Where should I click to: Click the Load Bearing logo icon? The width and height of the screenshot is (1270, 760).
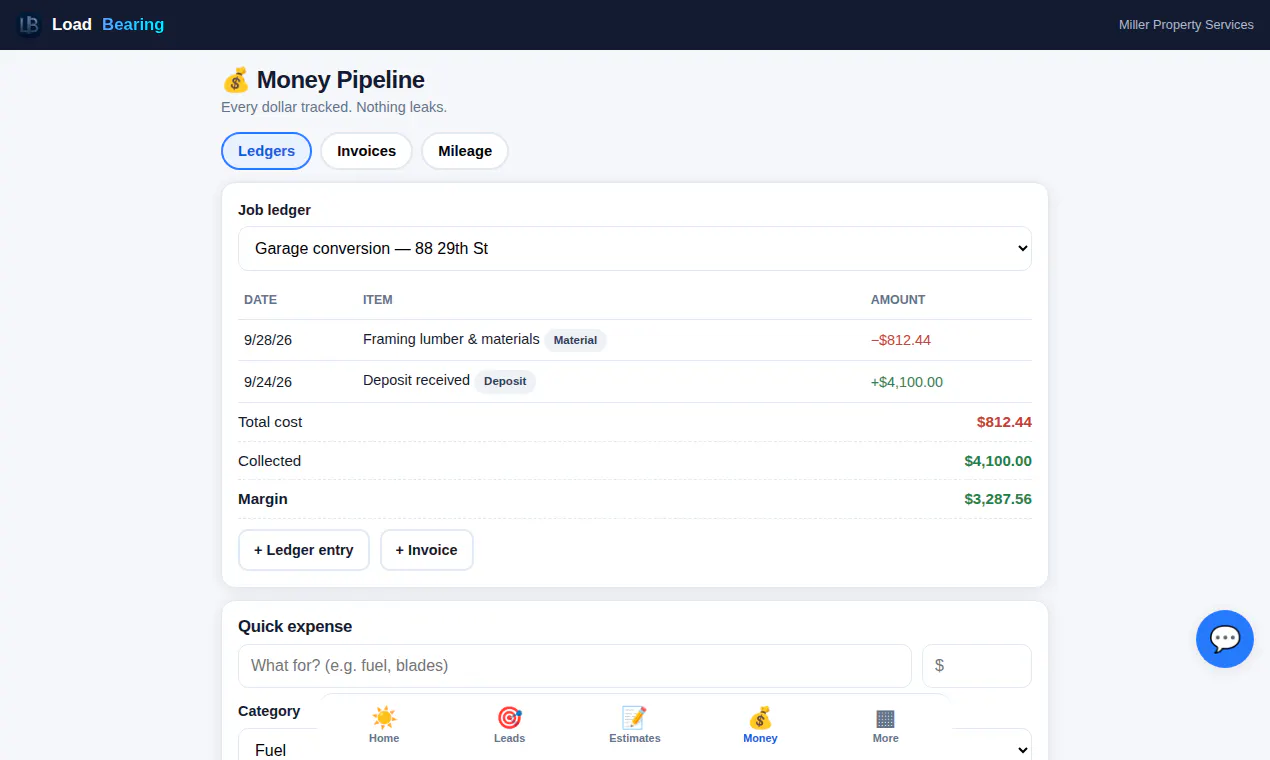(29, 25)
